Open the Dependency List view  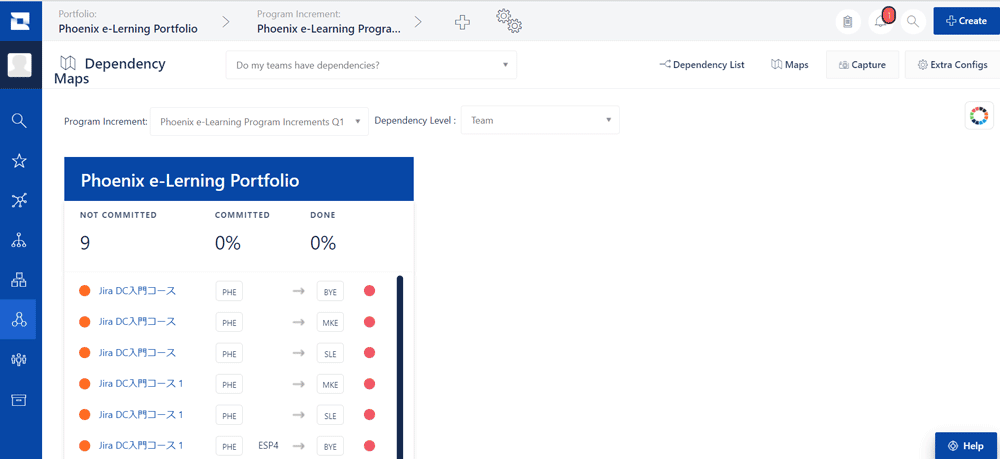pyautogui.click(x=702, y=64)
